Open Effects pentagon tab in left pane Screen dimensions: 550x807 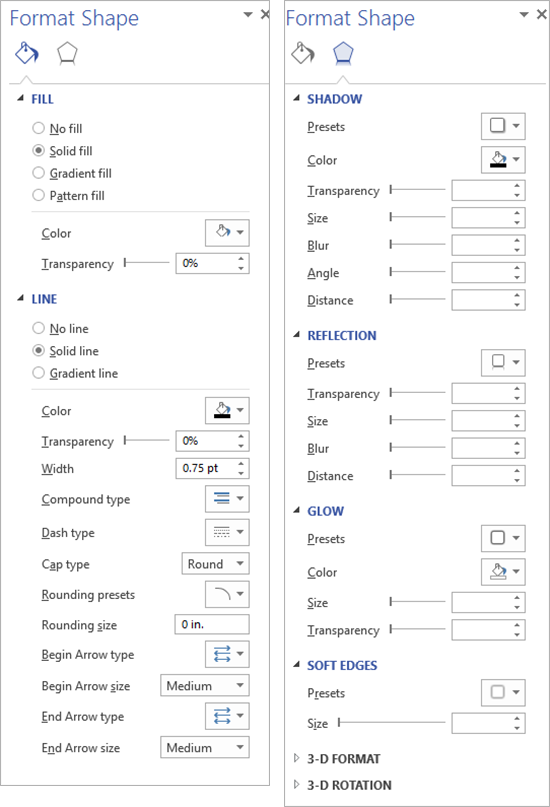click(x=67, y=54)
